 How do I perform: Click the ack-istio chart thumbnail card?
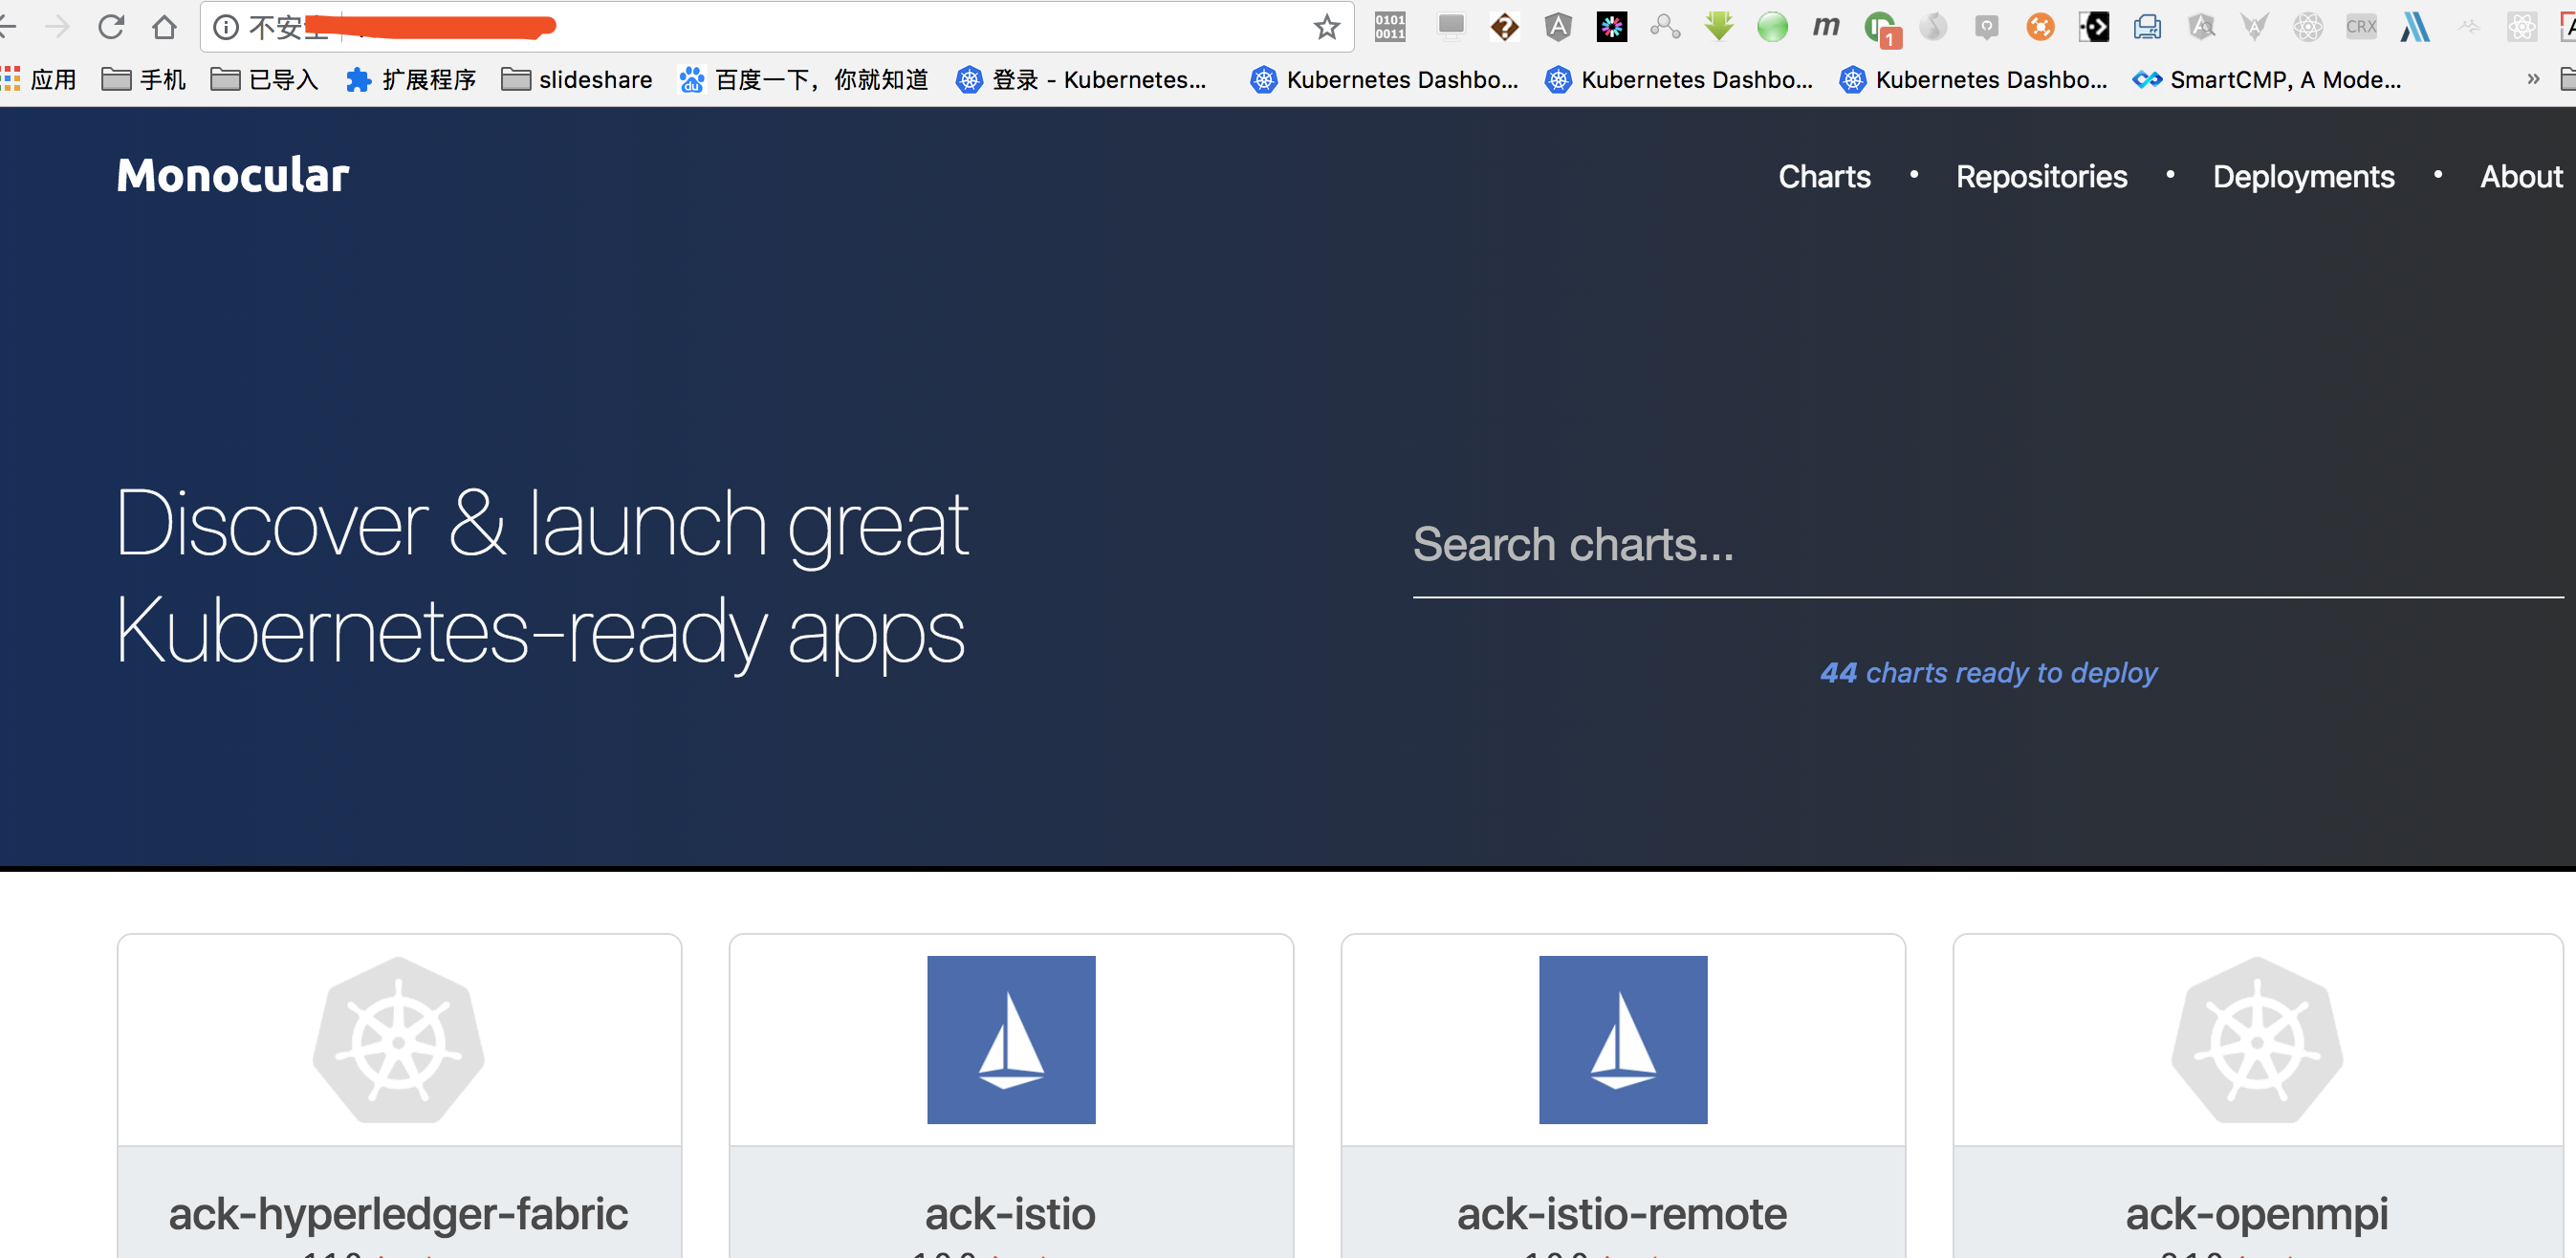click(x=1009, y=1092)
